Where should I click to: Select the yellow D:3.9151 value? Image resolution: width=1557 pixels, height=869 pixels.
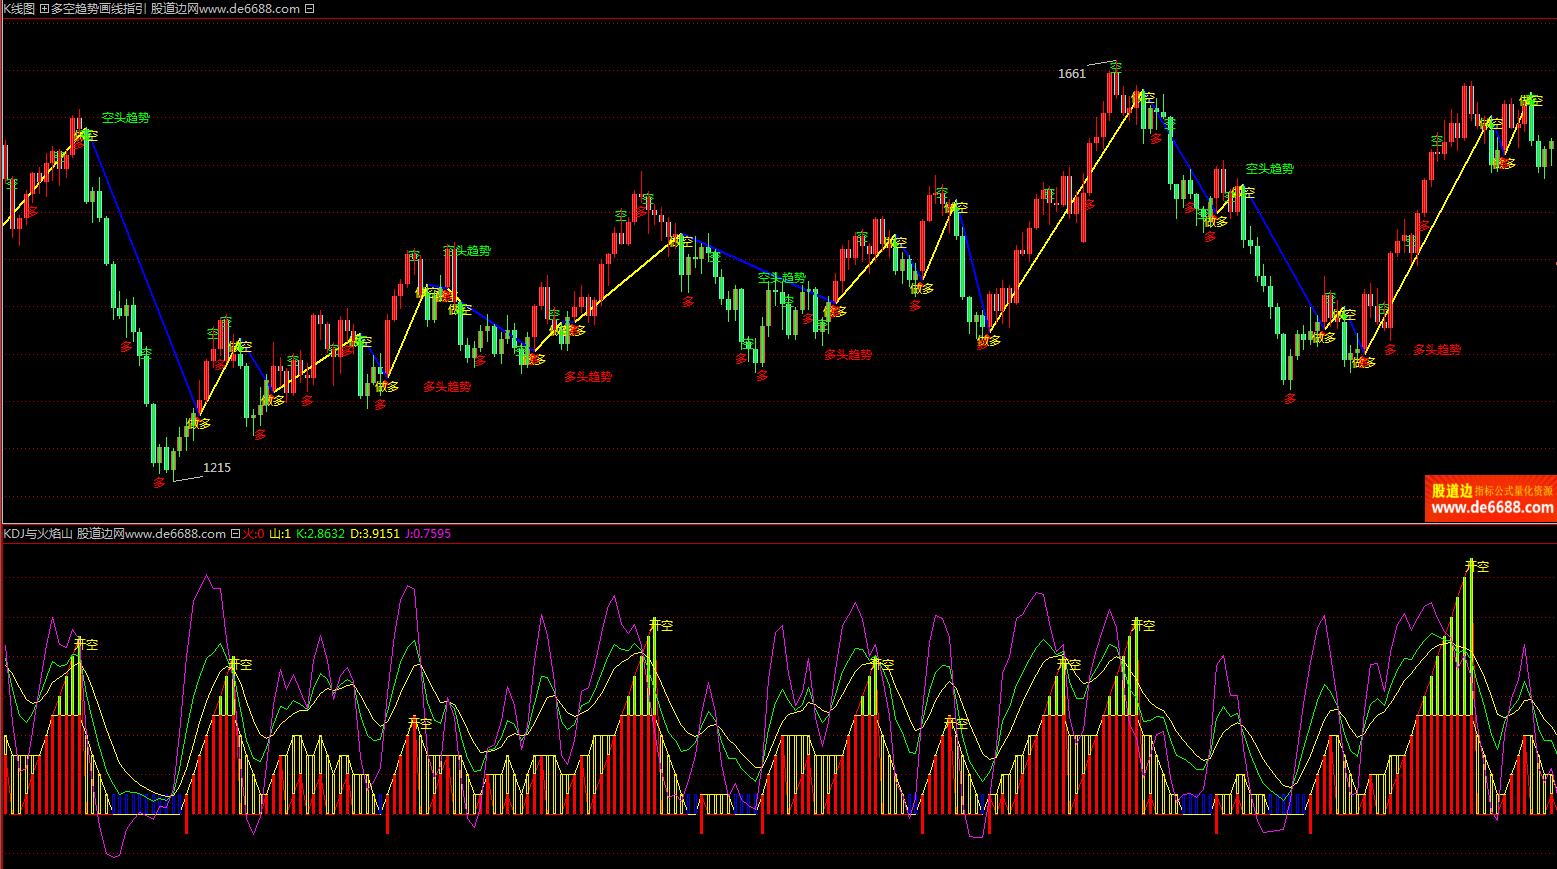point(375,534)
